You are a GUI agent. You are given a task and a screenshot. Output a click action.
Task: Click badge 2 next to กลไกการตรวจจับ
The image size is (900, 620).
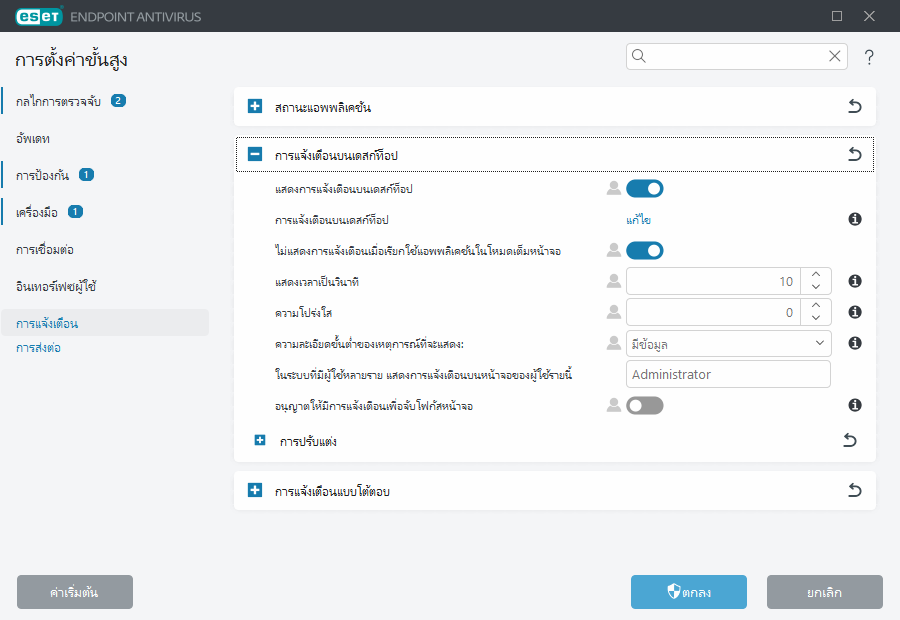[118, 100]
